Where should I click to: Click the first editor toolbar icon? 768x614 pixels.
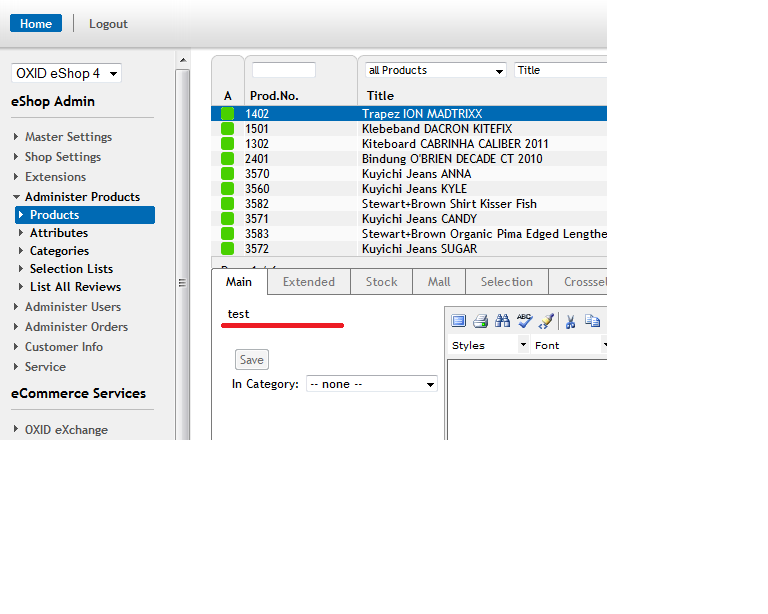tap(459, 321)
